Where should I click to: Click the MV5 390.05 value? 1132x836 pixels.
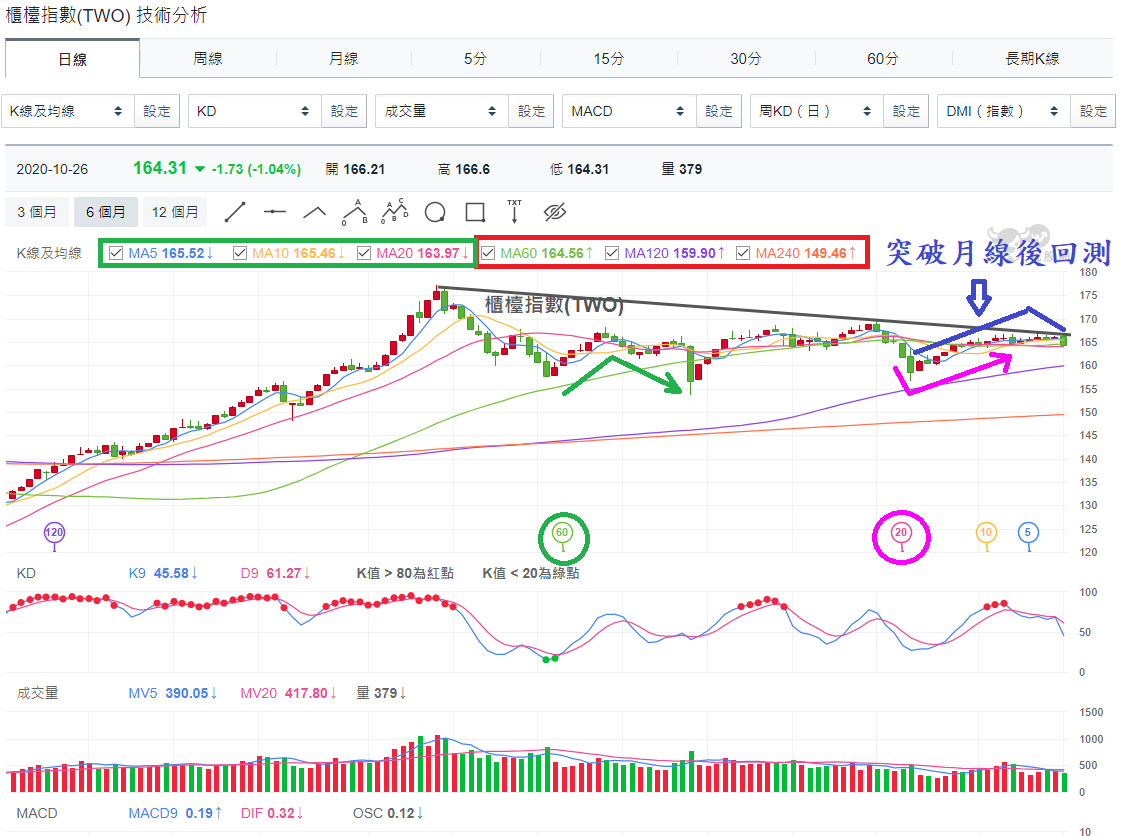click(173, 693)
